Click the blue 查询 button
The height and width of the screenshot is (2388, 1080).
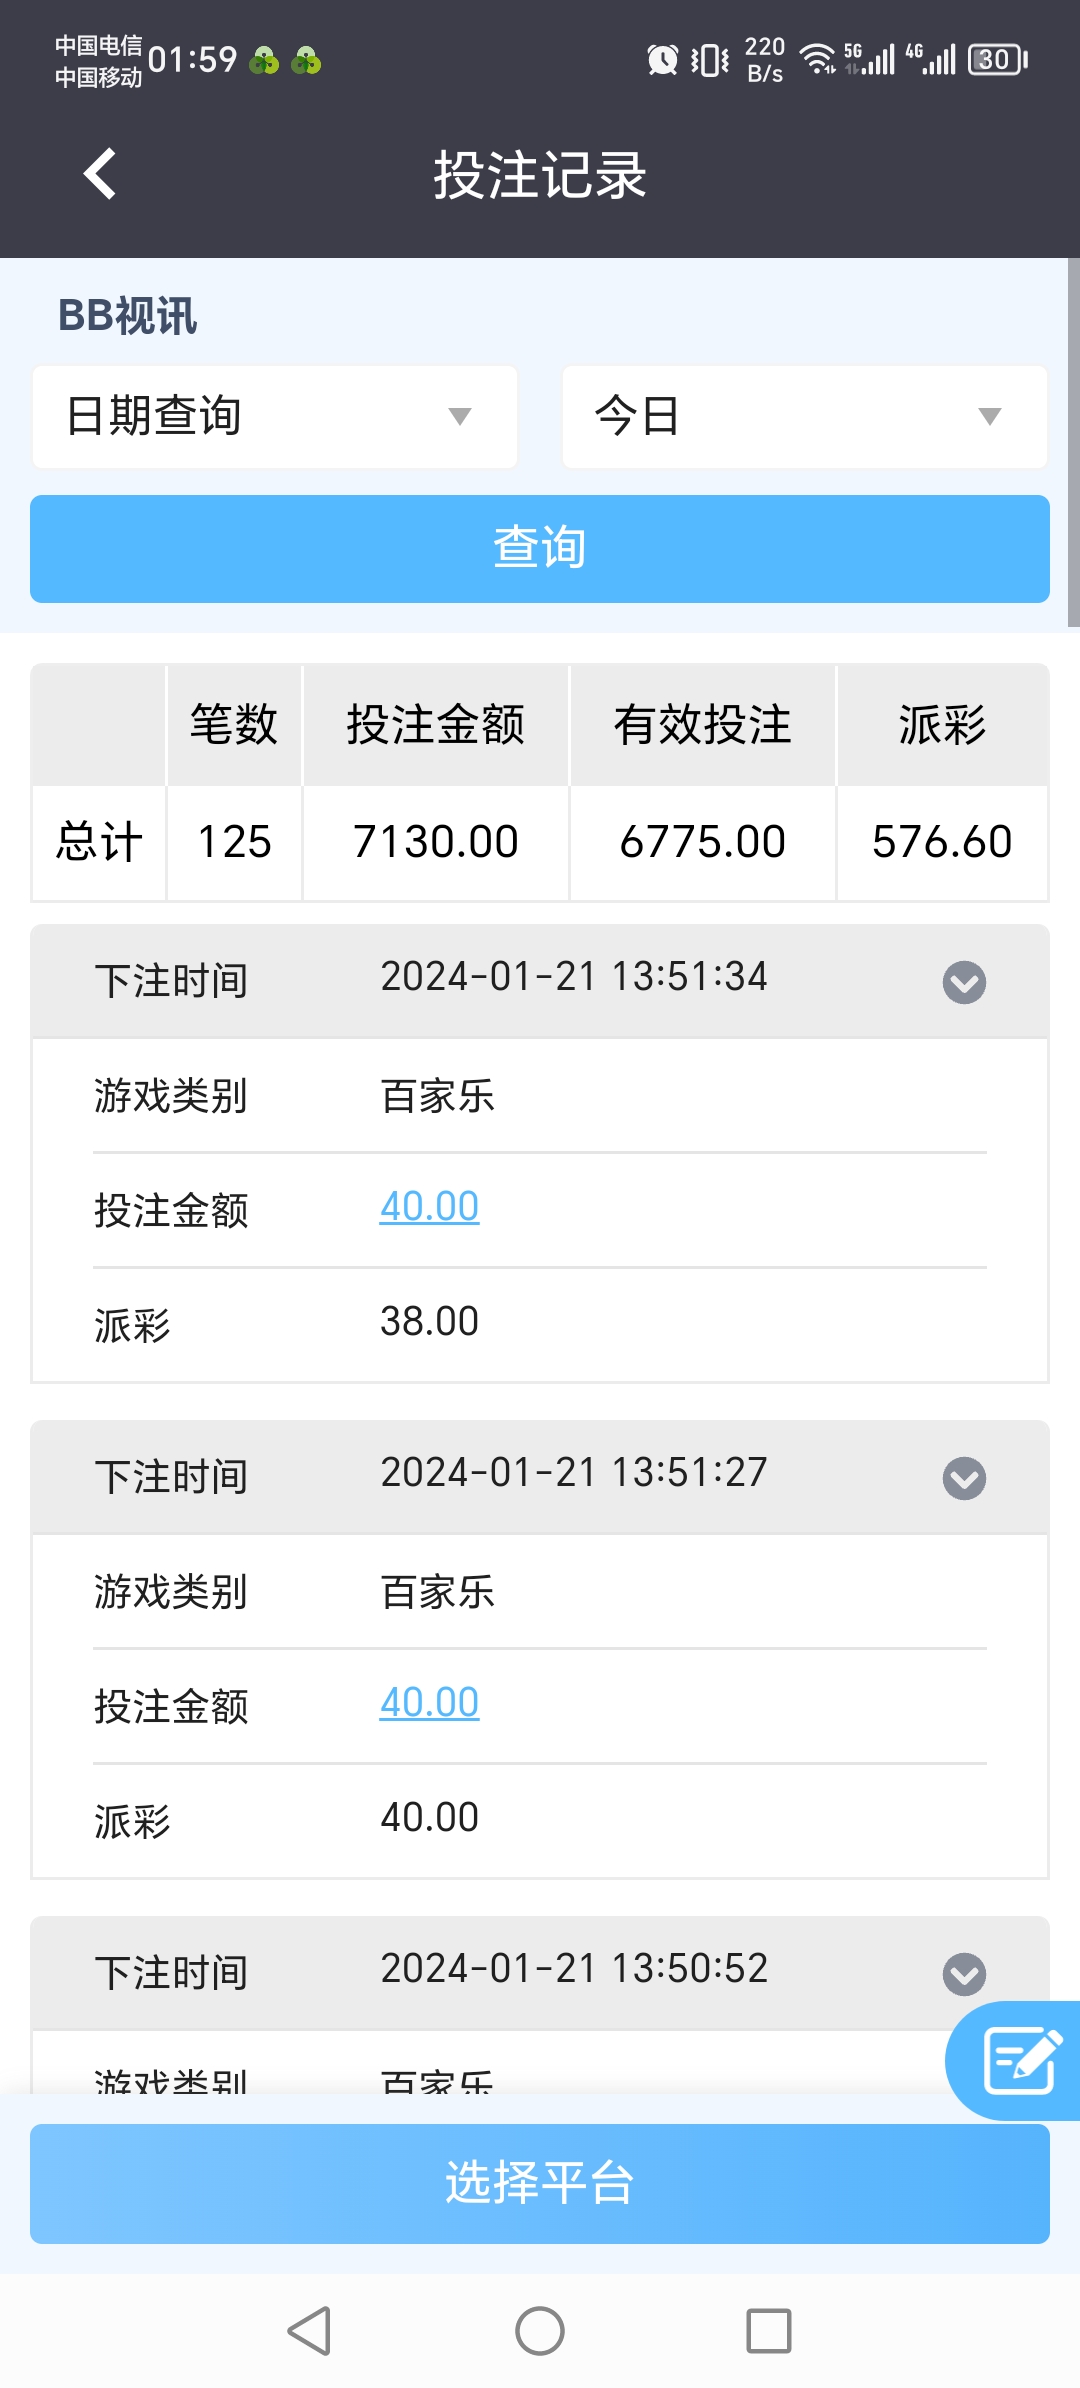click(x=540, y=549)
